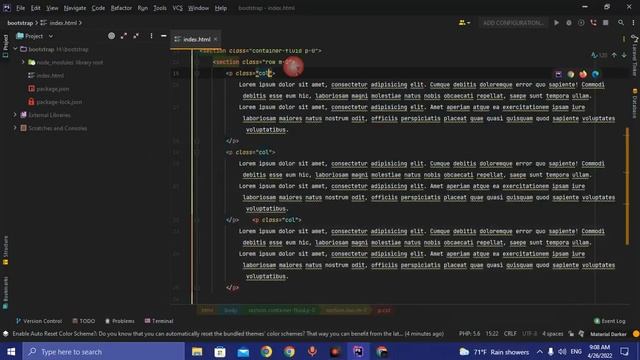Expand Scratches and Consoles node
The image size is (640, 360).
pos(15,128)
